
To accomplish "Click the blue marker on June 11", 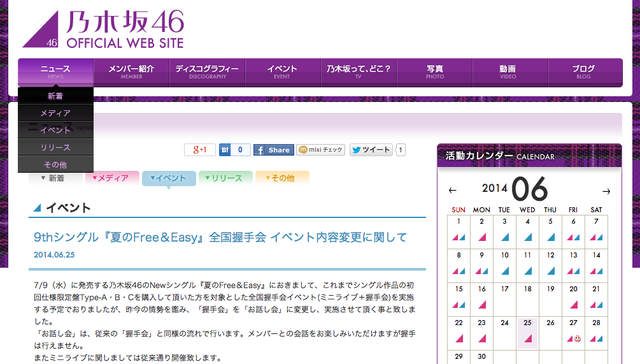I will coord(528,271).
